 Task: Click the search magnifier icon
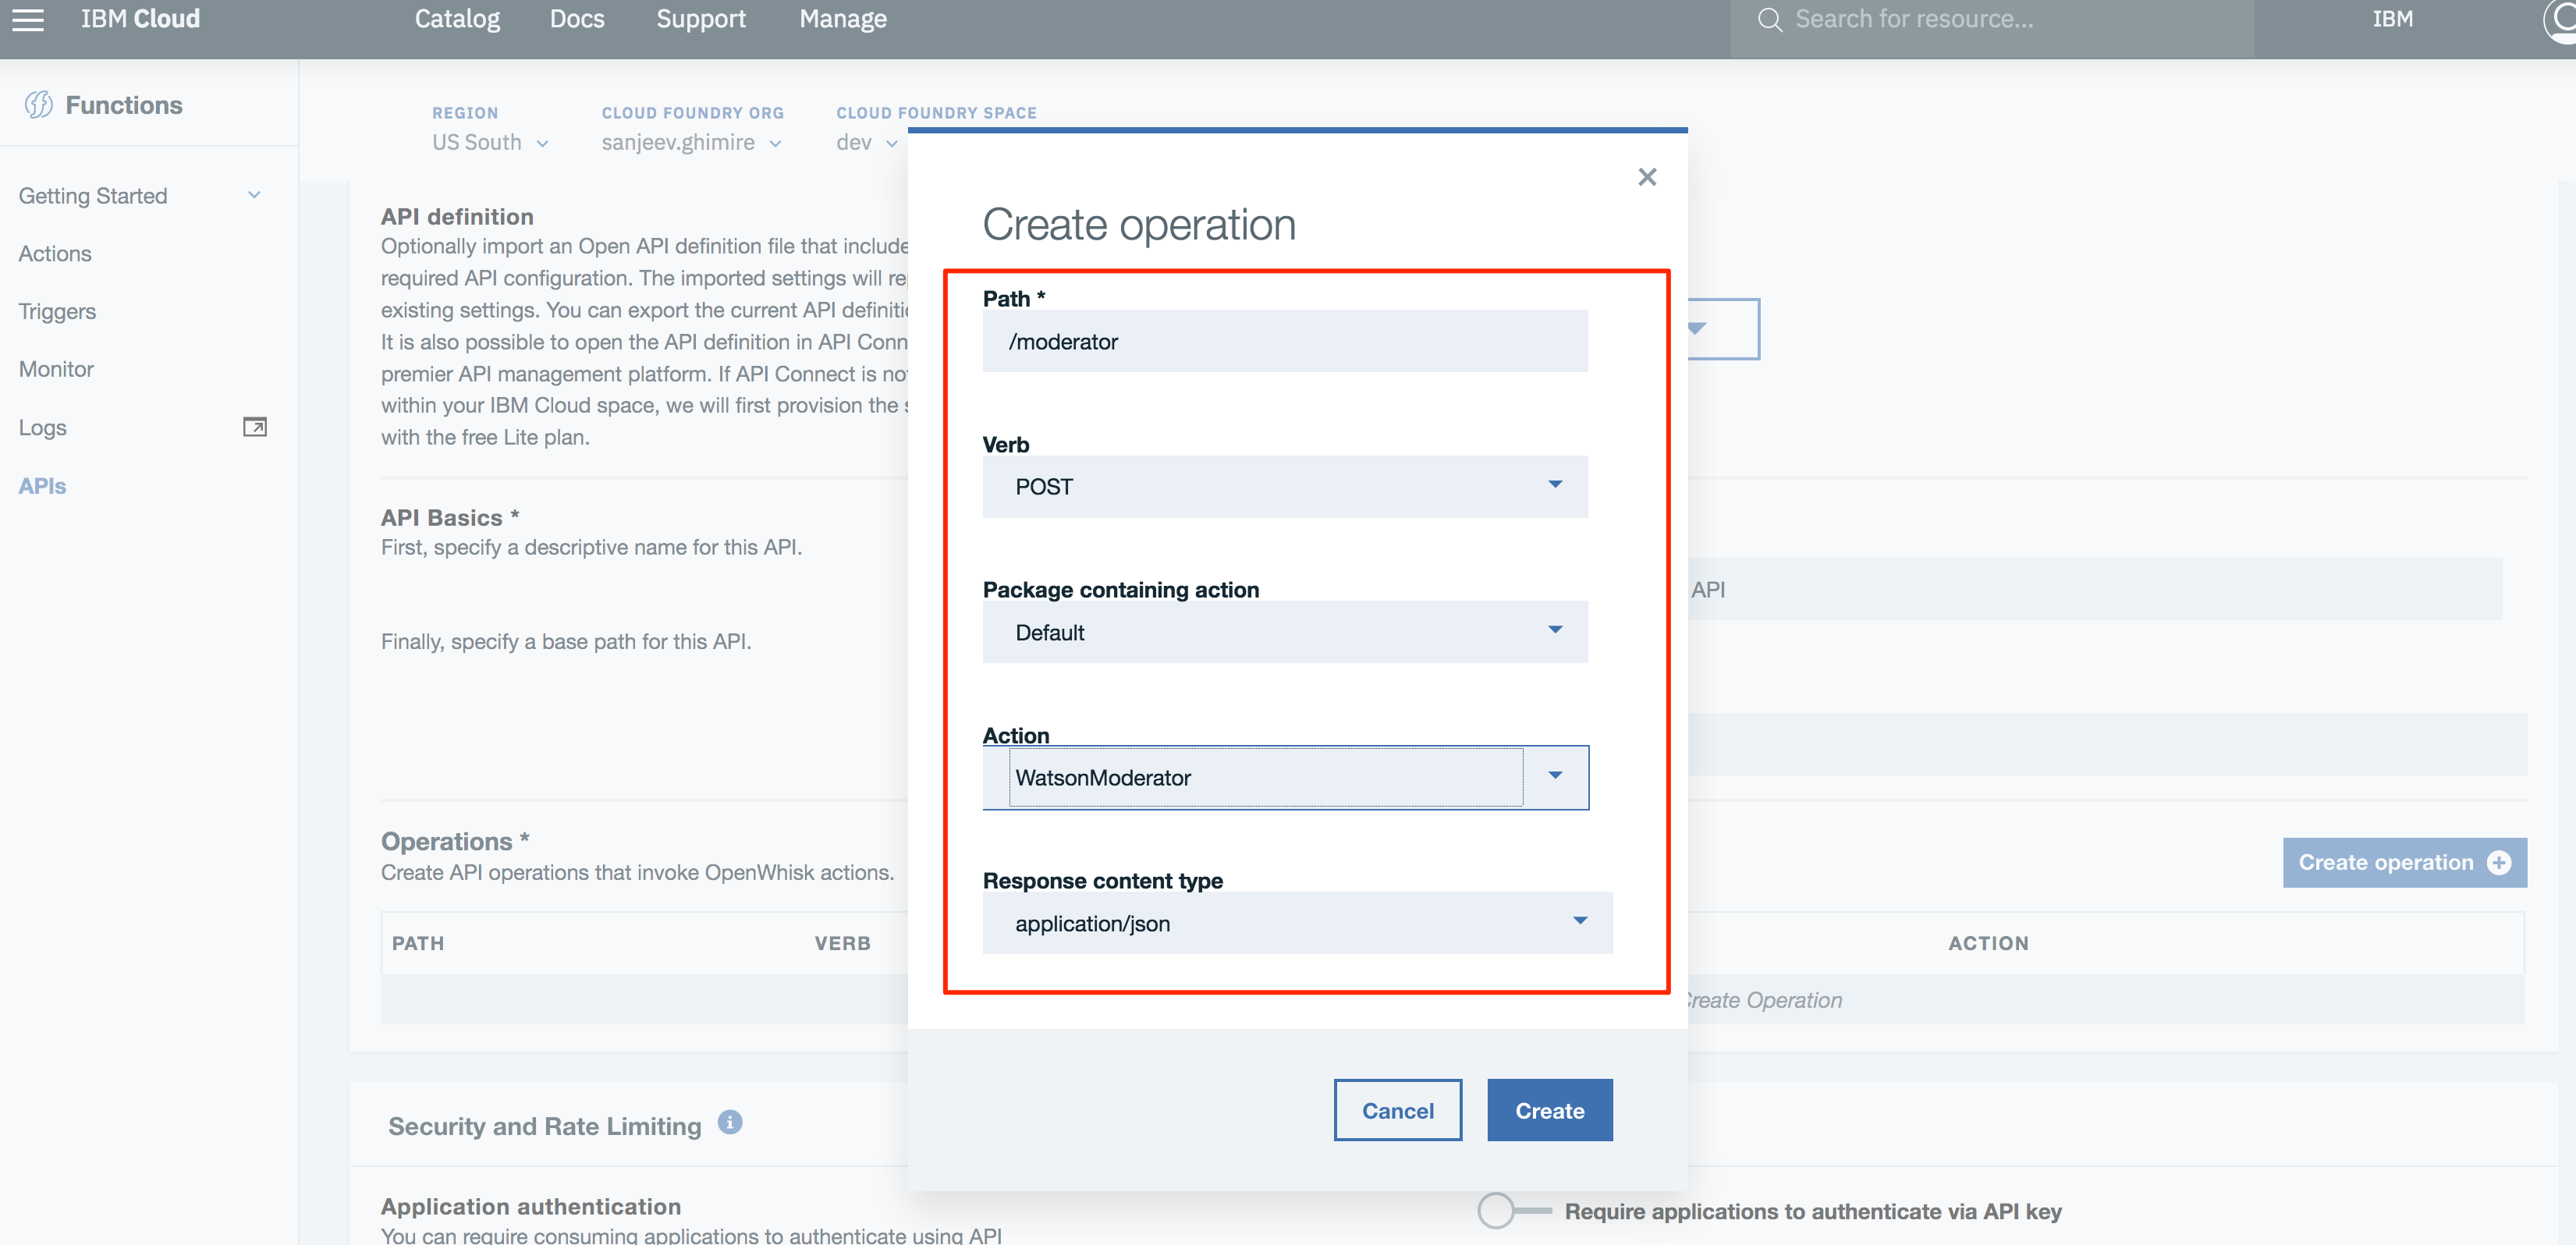point(1769,19)
